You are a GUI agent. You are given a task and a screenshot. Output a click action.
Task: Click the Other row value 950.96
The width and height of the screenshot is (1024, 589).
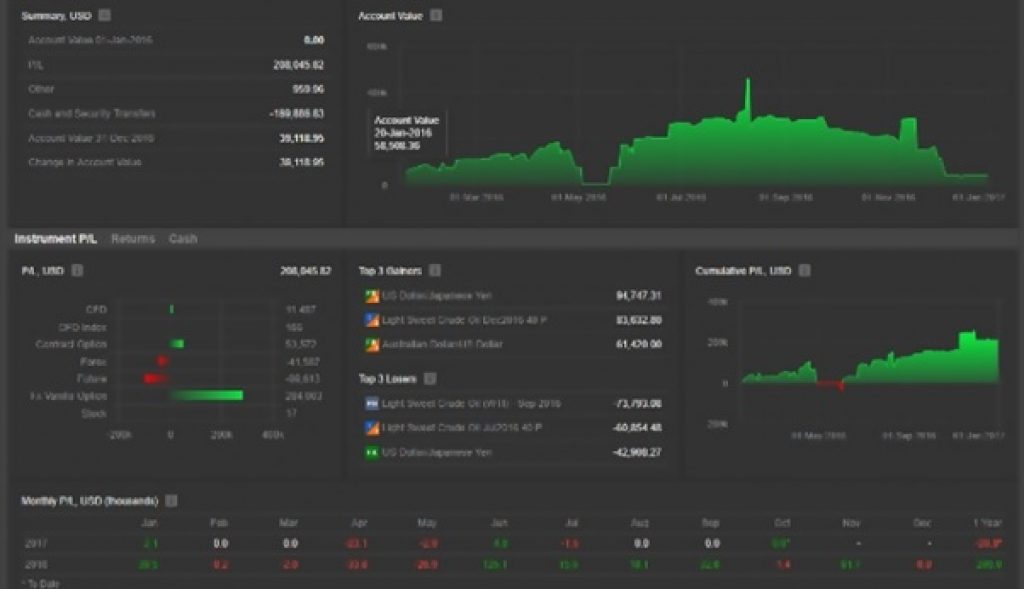point(308,89)
